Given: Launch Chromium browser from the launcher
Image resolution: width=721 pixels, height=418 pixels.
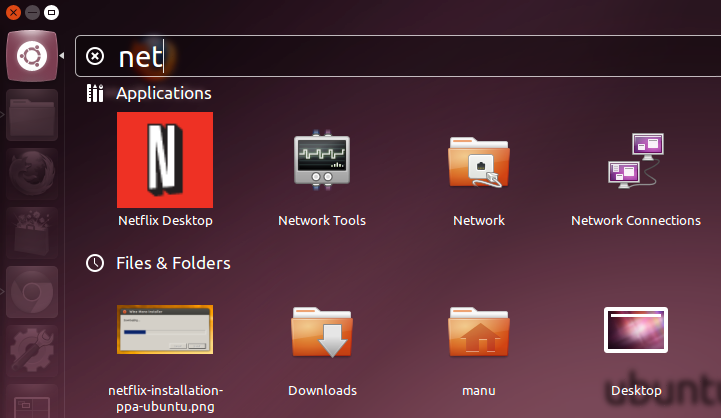Looking at the screenshot, I should tap(32, 292).
